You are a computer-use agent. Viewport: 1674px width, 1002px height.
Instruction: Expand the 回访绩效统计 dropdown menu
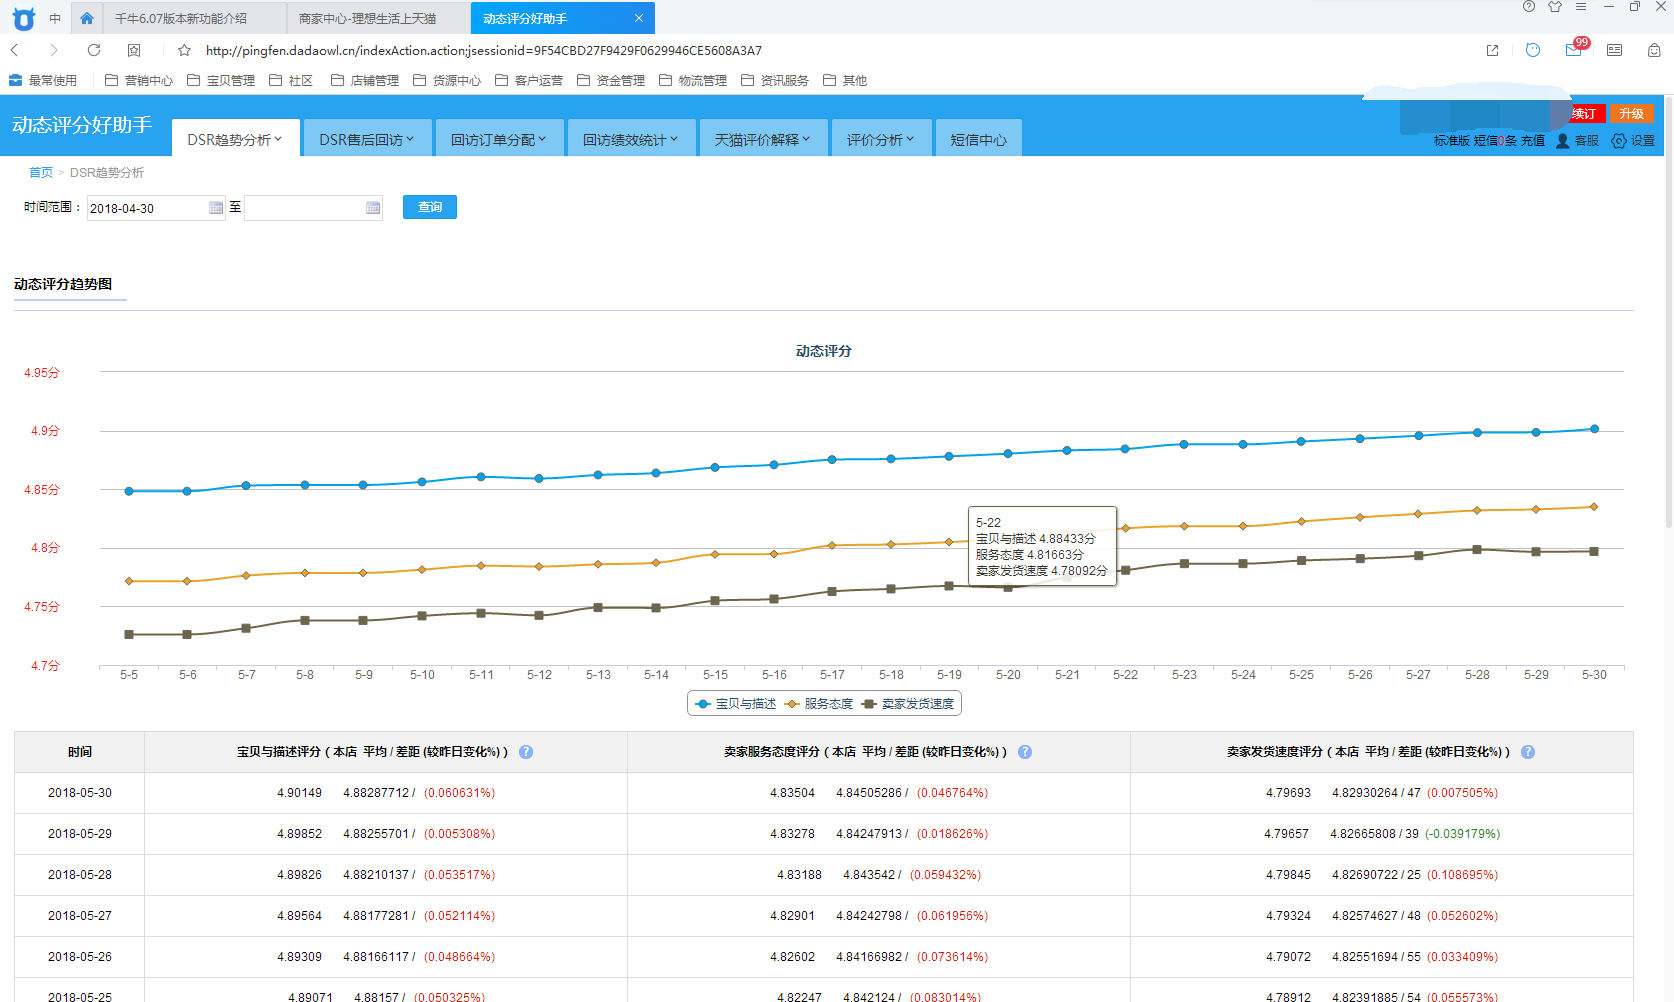(x=630, y=140)
